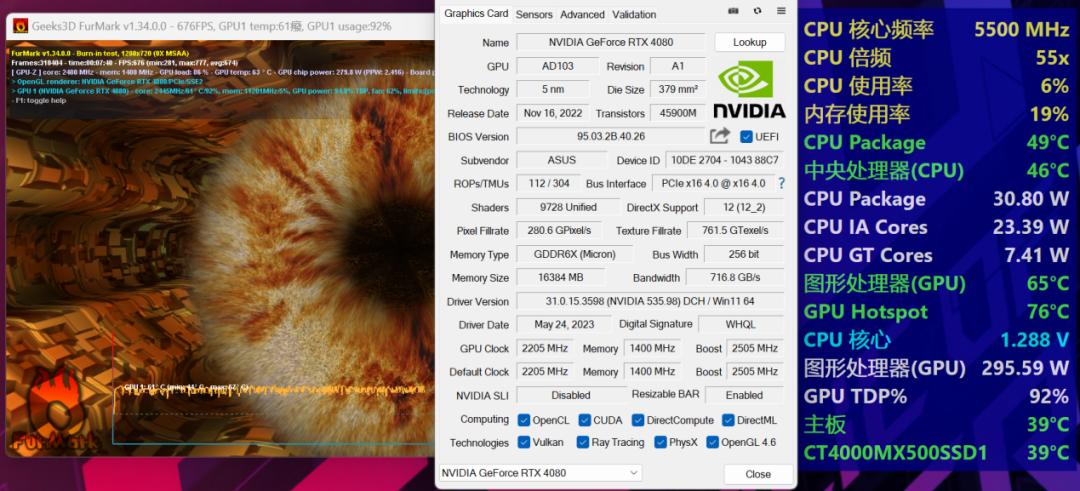The width and height of the screenshot is (1080, 491).
Task: Click the Close button in GPU-Z
Action: 758,474
